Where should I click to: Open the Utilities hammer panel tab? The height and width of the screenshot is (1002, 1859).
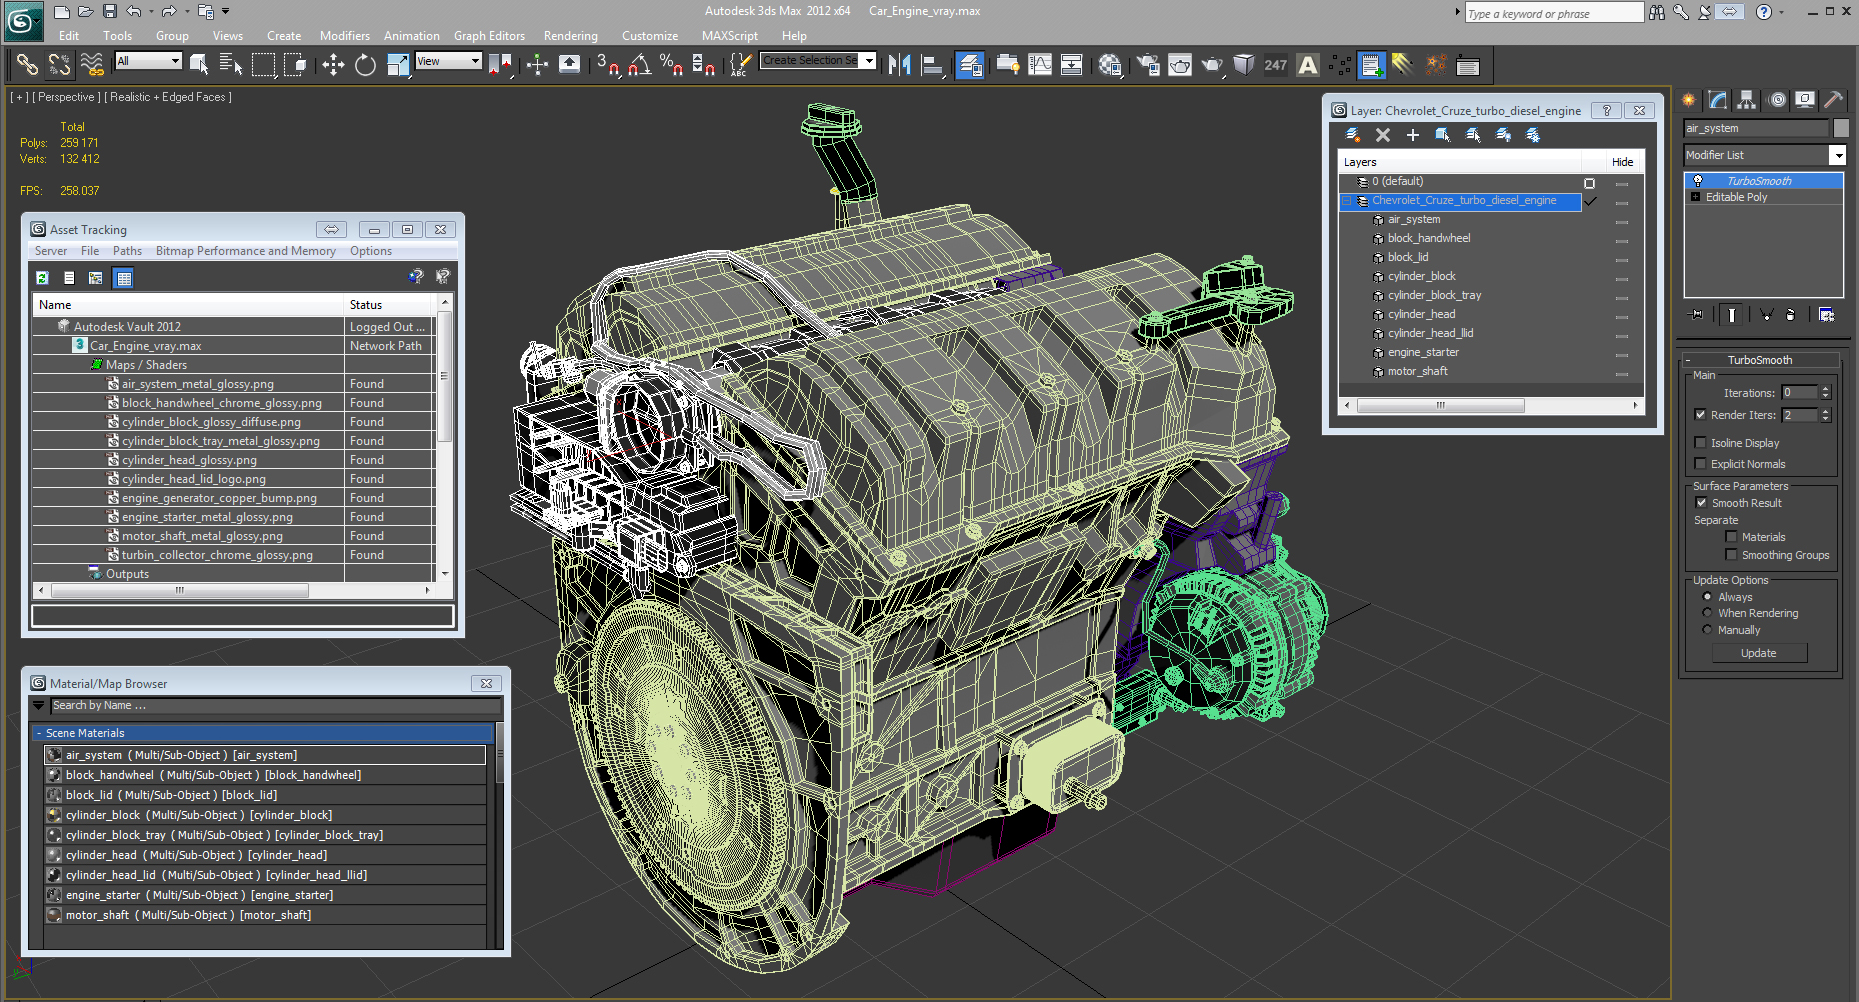tap(1833, 100)
